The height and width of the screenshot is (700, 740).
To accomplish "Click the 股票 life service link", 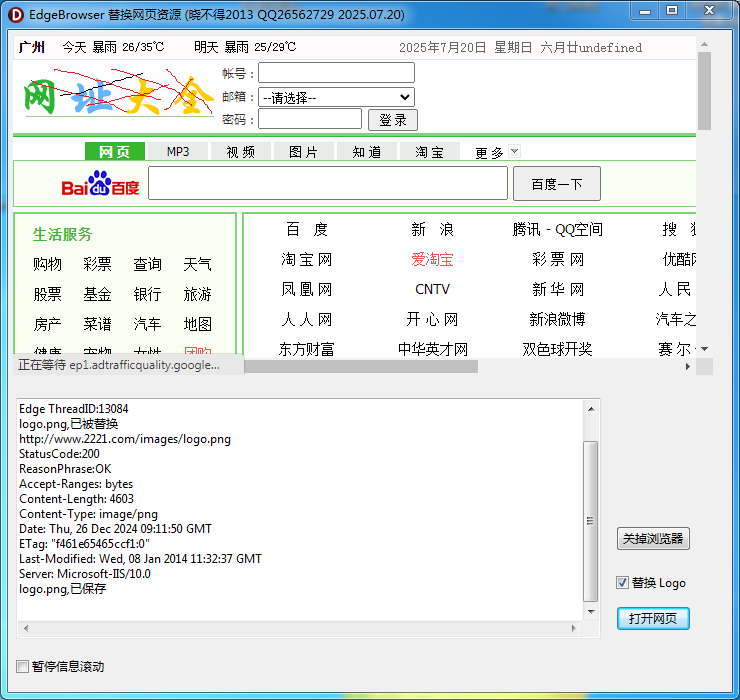I will 47,294.
